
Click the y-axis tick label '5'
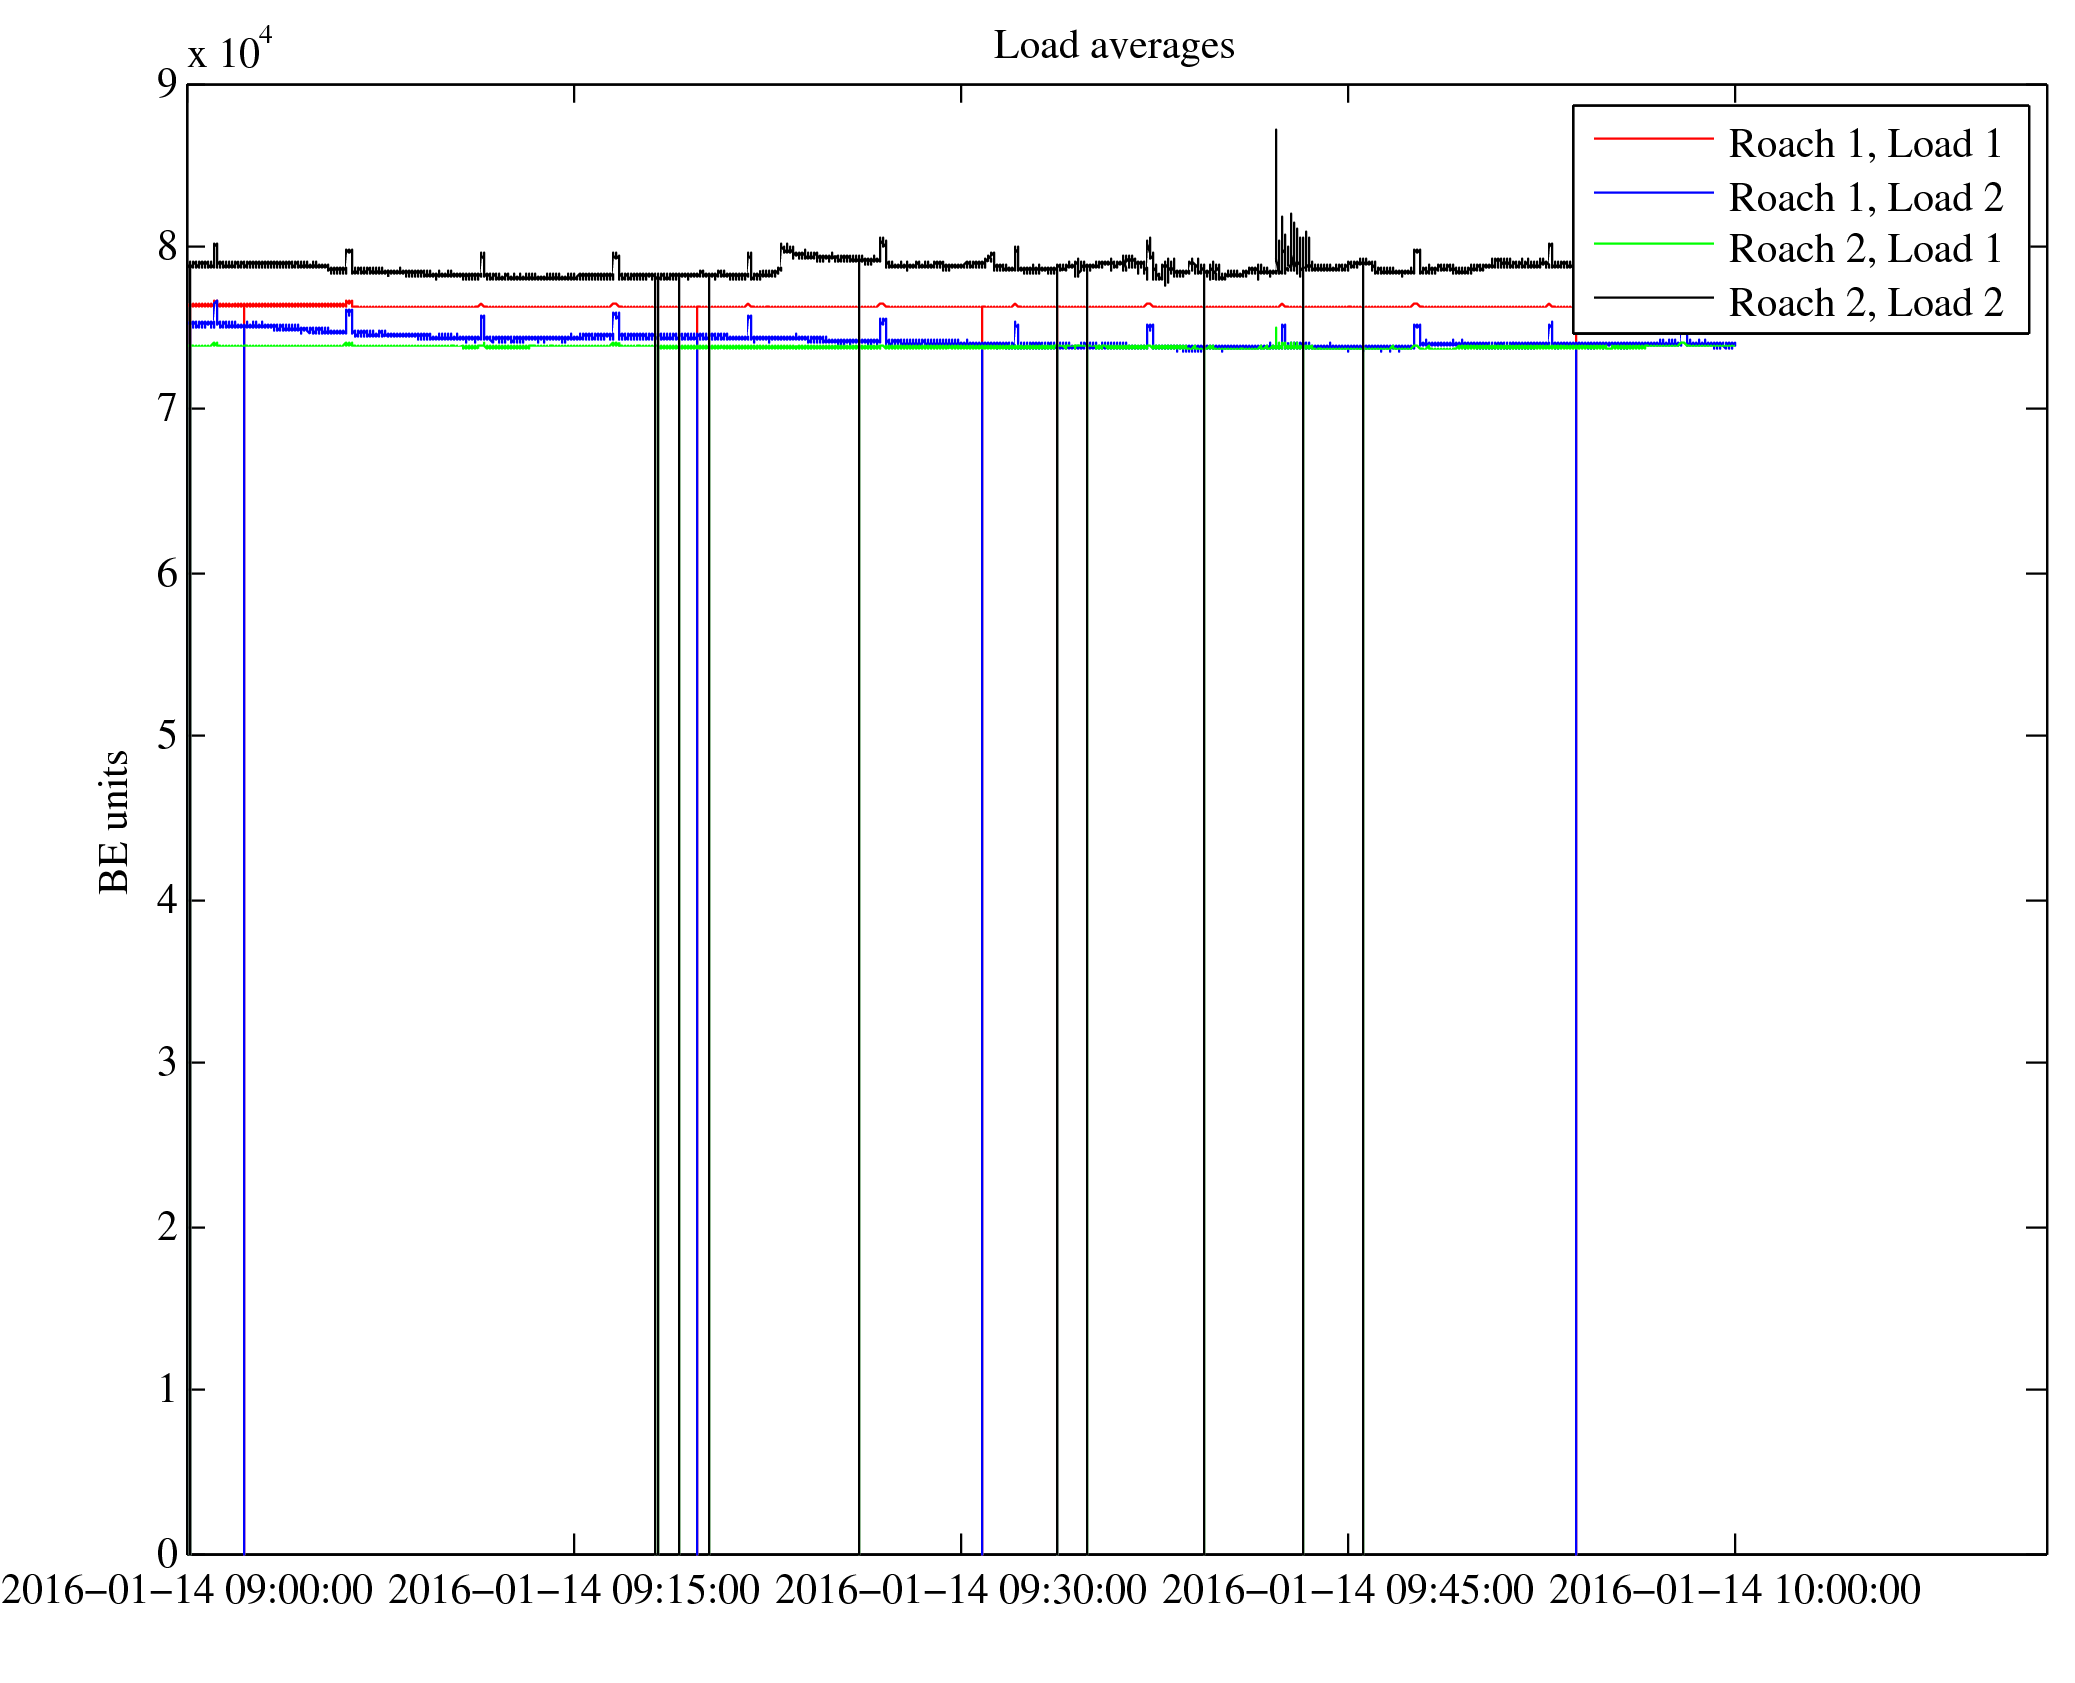(x=167, y=736)
